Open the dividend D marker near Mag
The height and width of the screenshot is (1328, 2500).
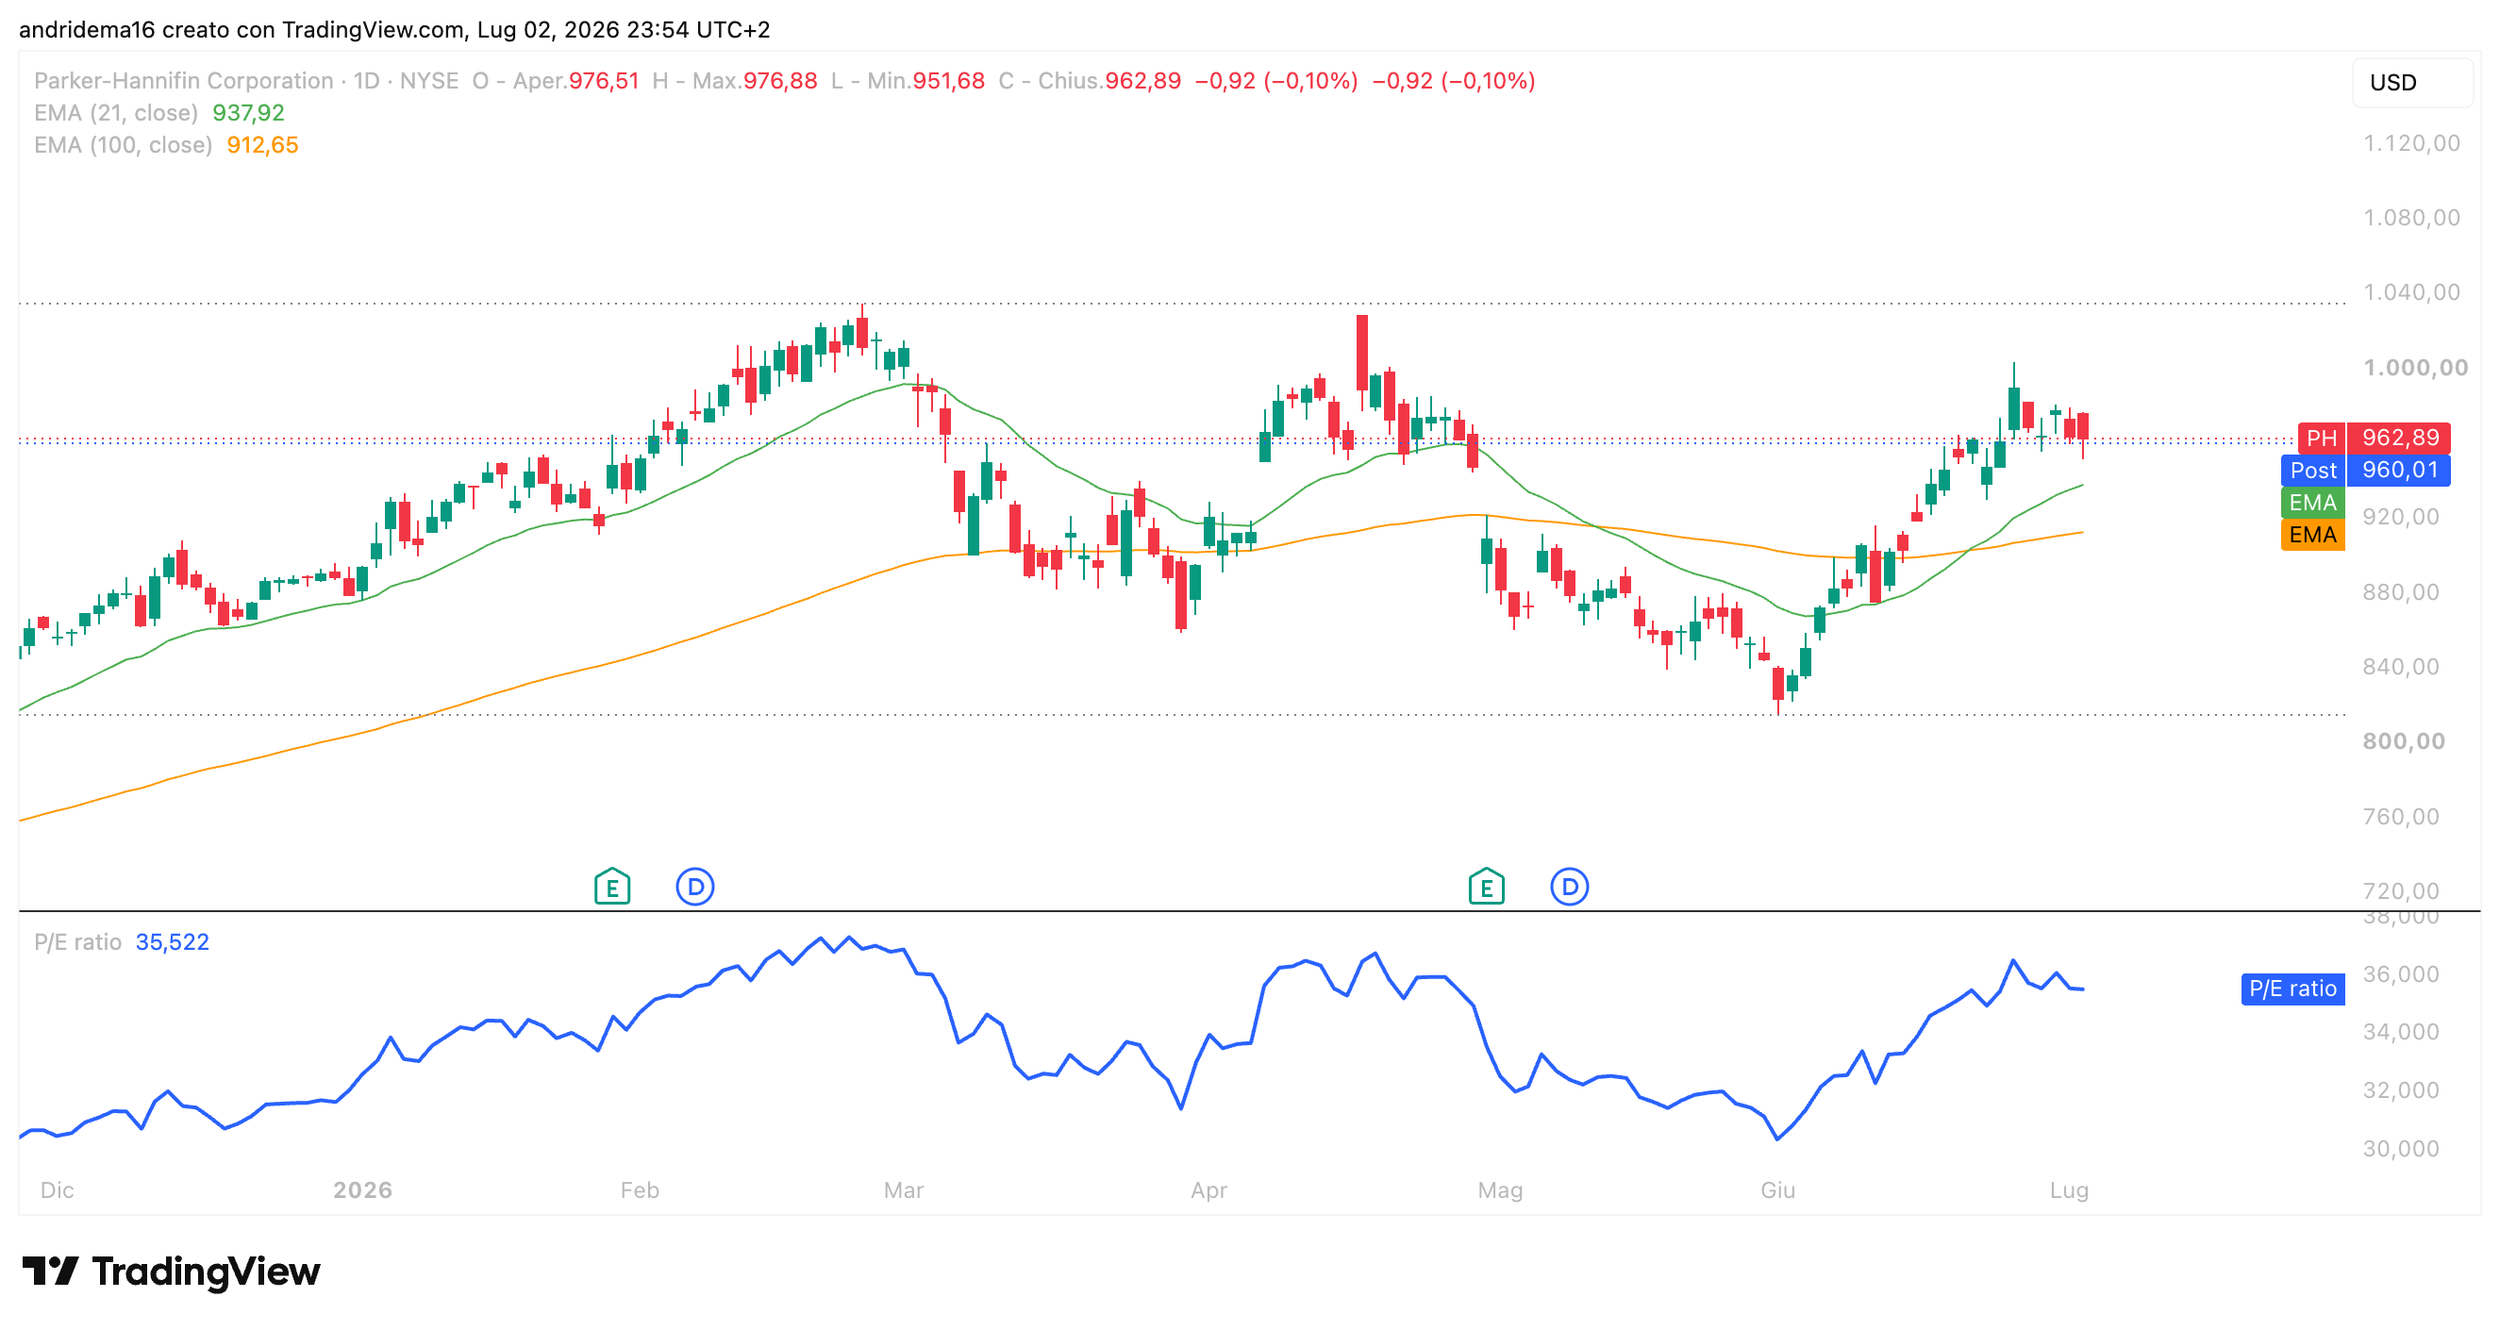[1569, 887]
